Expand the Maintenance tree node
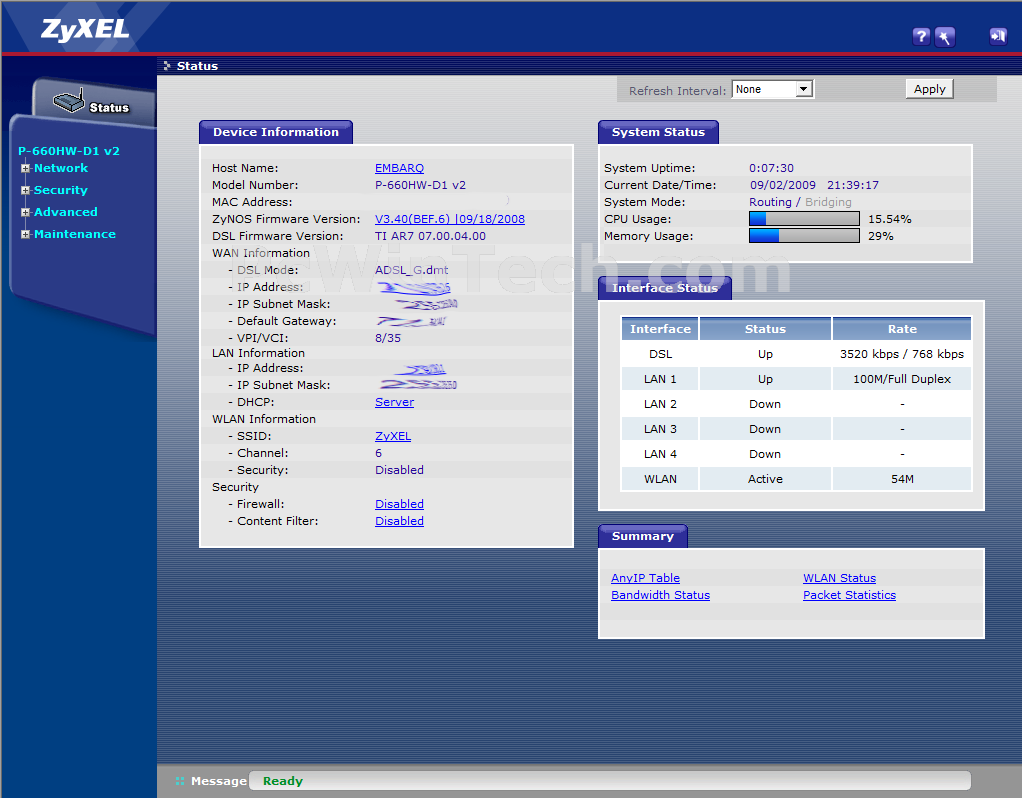The image size is (1022, 798). coord(25,234)
